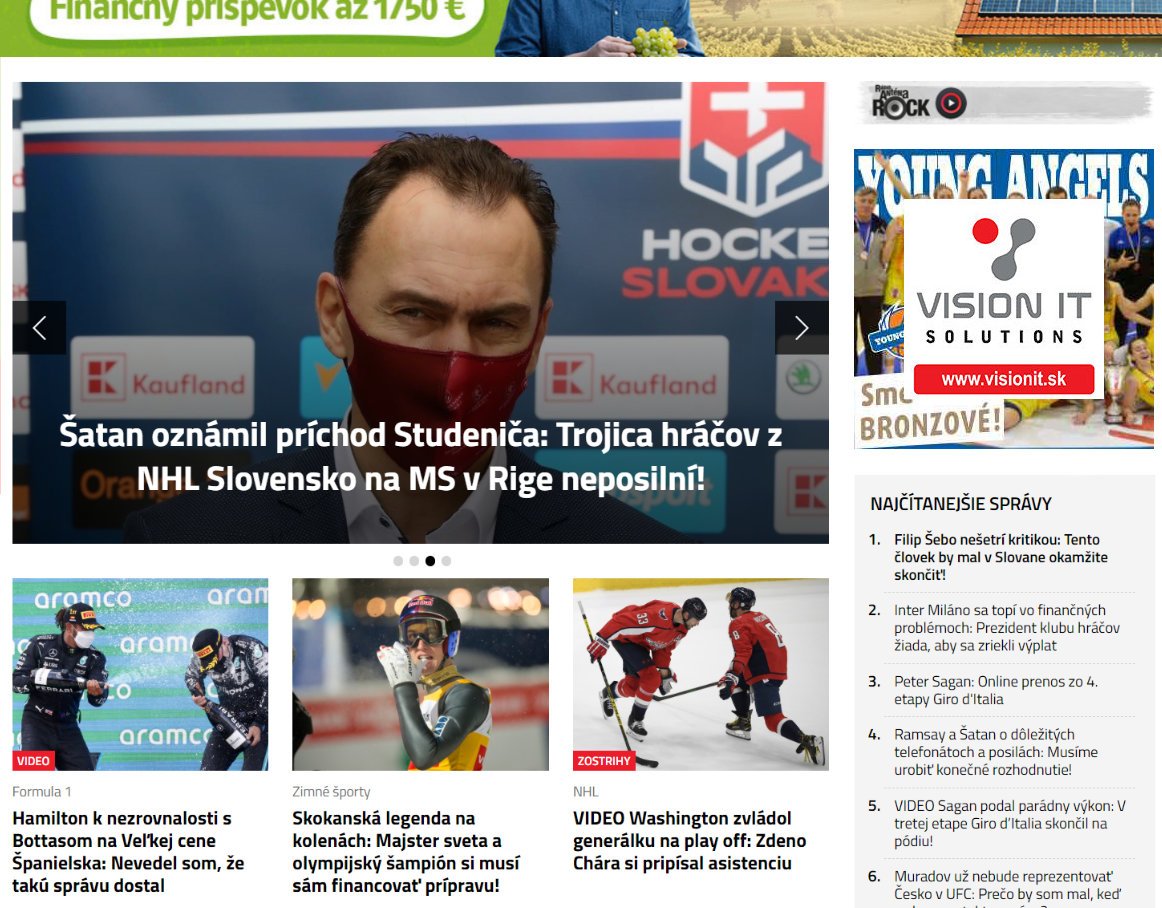The width and height of the screenshot is (1162, 908).
Task: Open the Šatan oznámil príchod Studeniča headline
Action: point(420,457)
